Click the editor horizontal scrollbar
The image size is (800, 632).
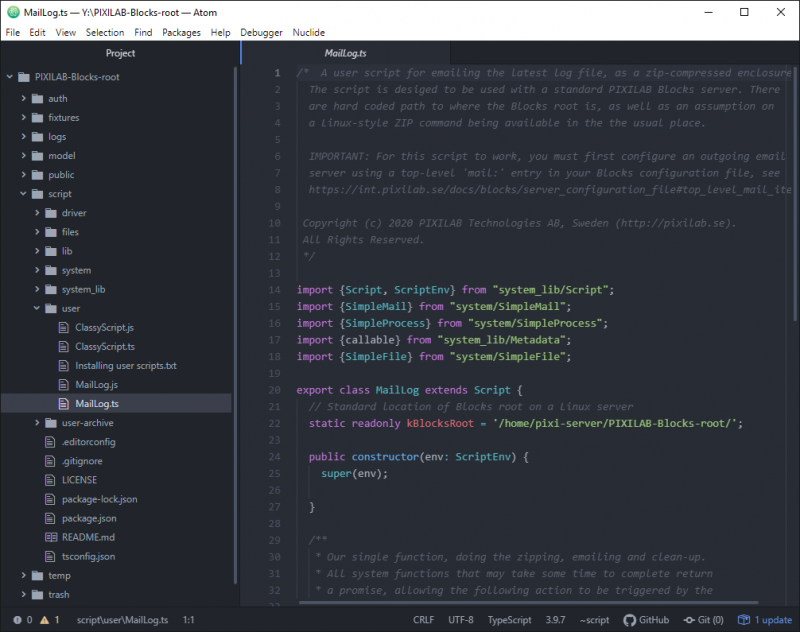528,602
